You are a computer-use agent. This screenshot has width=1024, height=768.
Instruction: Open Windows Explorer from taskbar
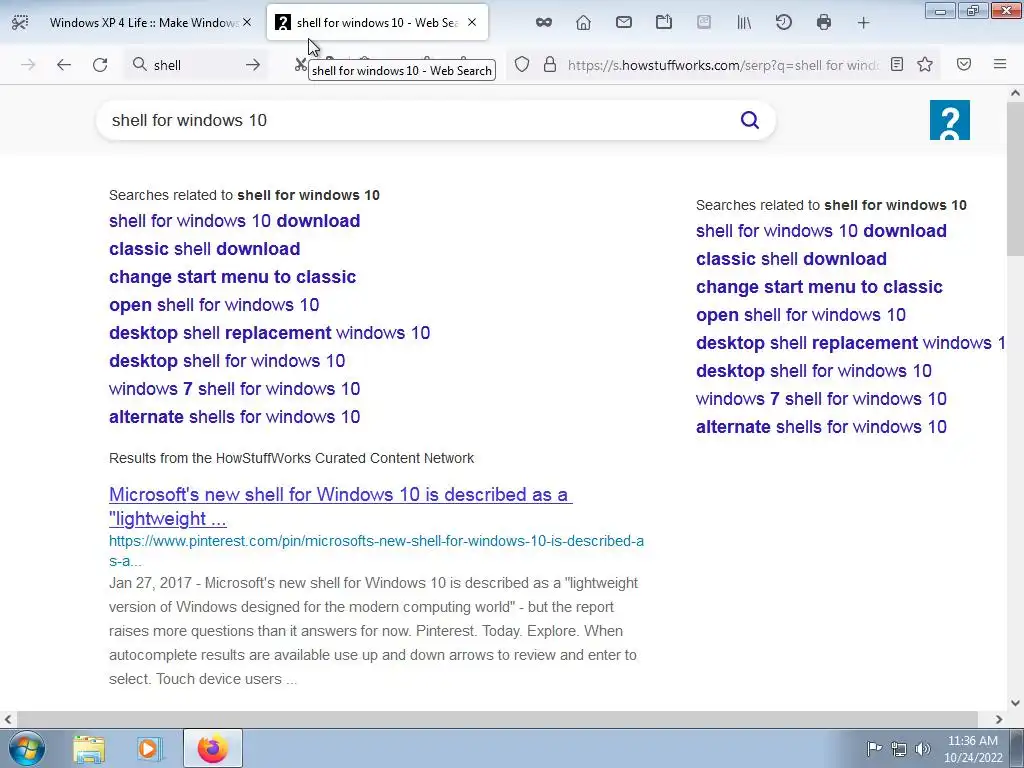pos(89,748)
